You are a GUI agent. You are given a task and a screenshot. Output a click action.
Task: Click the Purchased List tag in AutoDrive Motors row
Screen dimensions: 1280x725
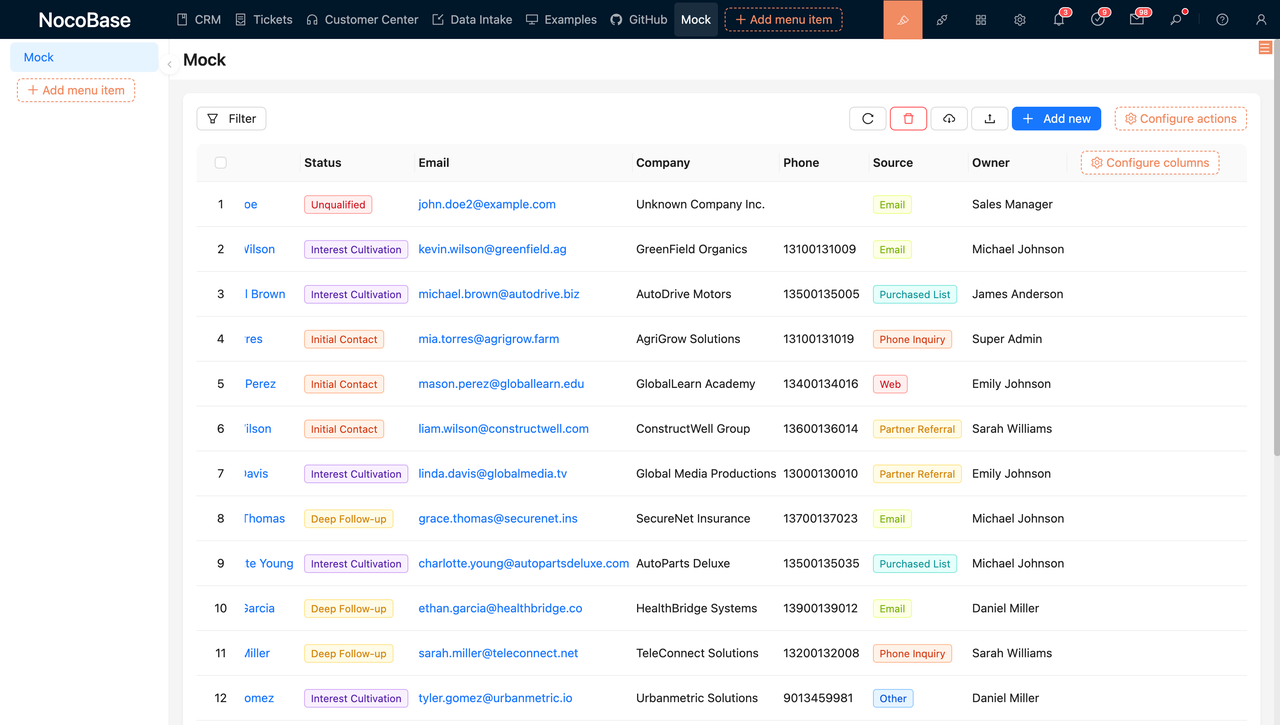point(915,295)
